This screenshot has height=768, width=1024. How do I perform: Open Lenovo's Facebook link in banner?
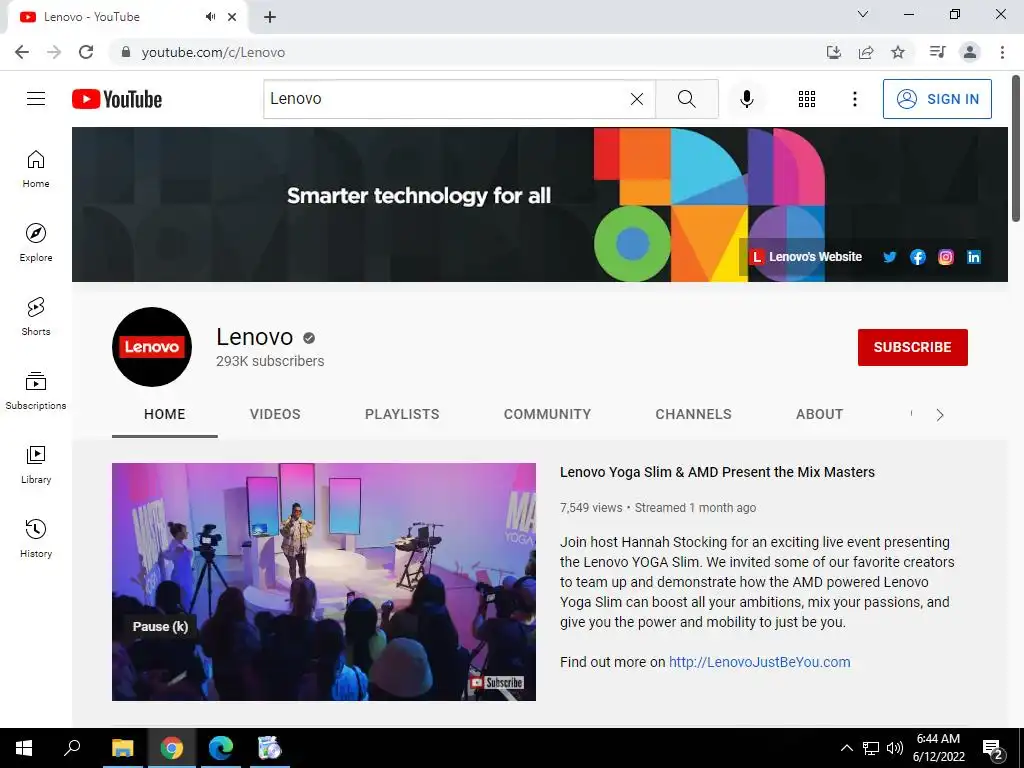tap(918, 257)
